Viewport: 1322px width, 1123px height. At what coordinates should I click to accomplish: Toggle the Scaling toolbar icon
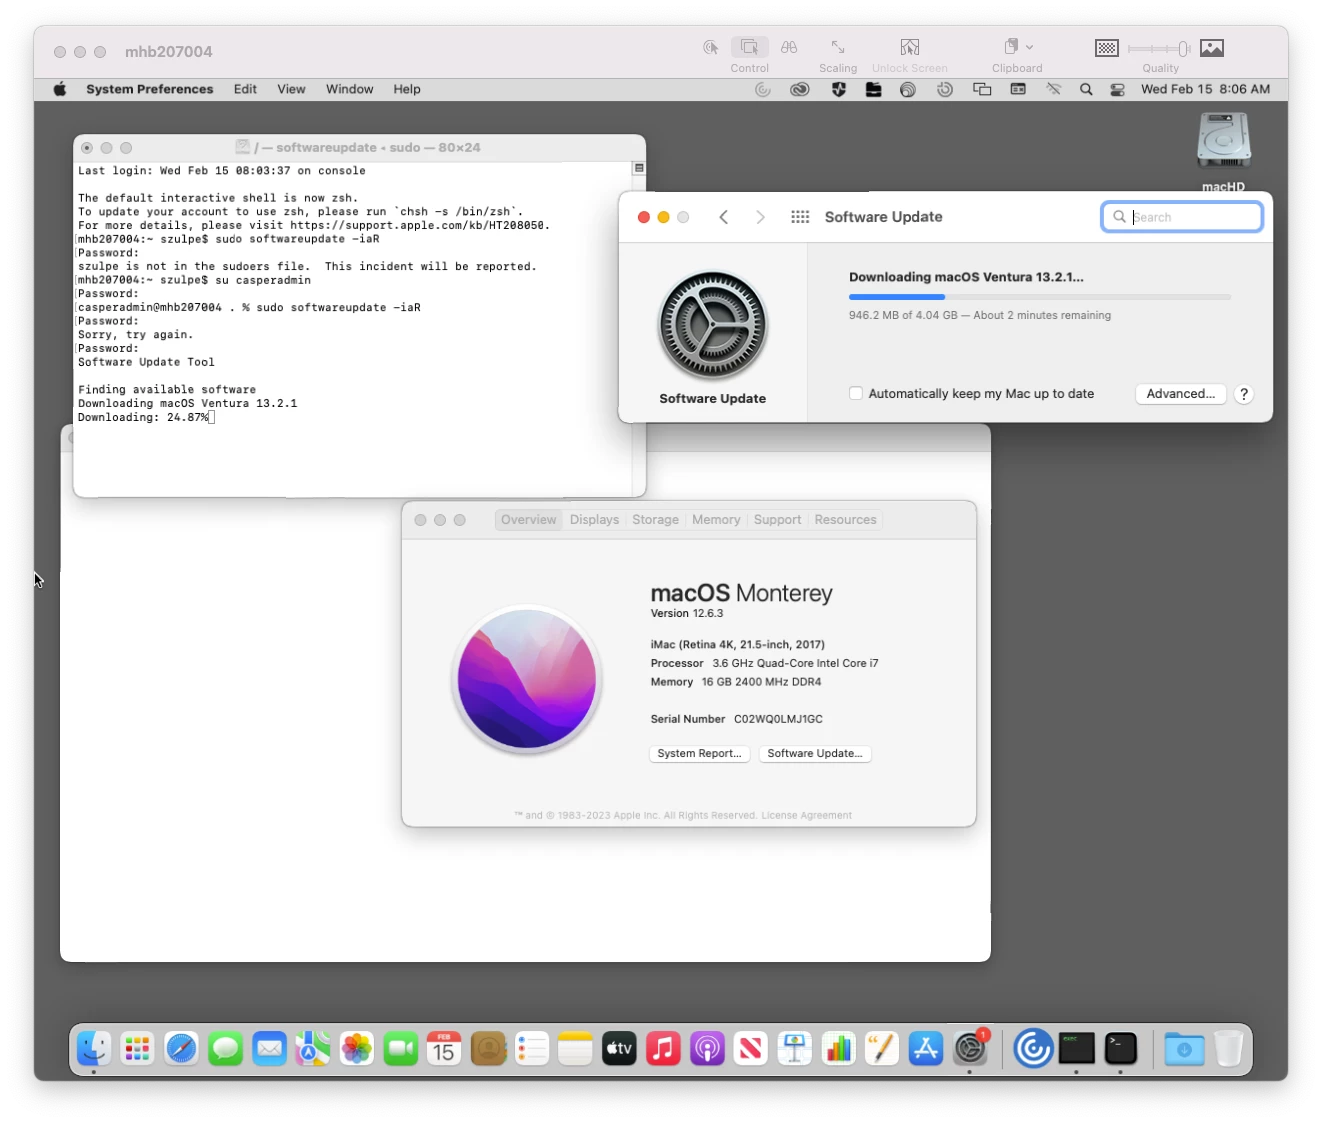click(x=838, y=47)
